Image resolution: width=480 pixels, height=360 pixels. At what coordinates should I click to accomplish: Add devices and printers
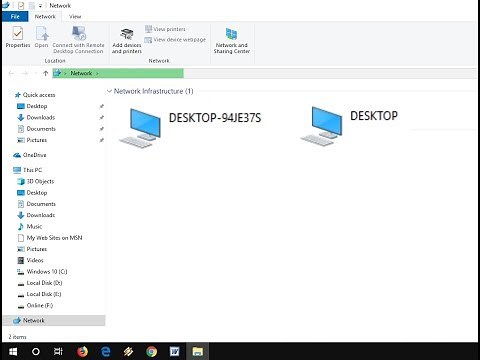(x=127, y=40)
